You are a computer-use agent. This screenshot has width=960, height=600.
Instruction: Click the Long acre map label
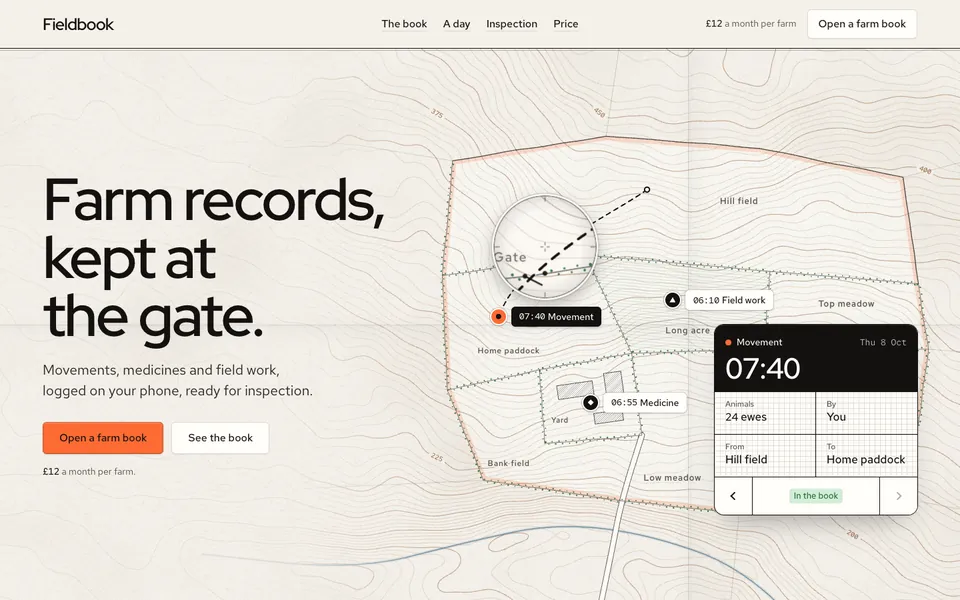688,331
